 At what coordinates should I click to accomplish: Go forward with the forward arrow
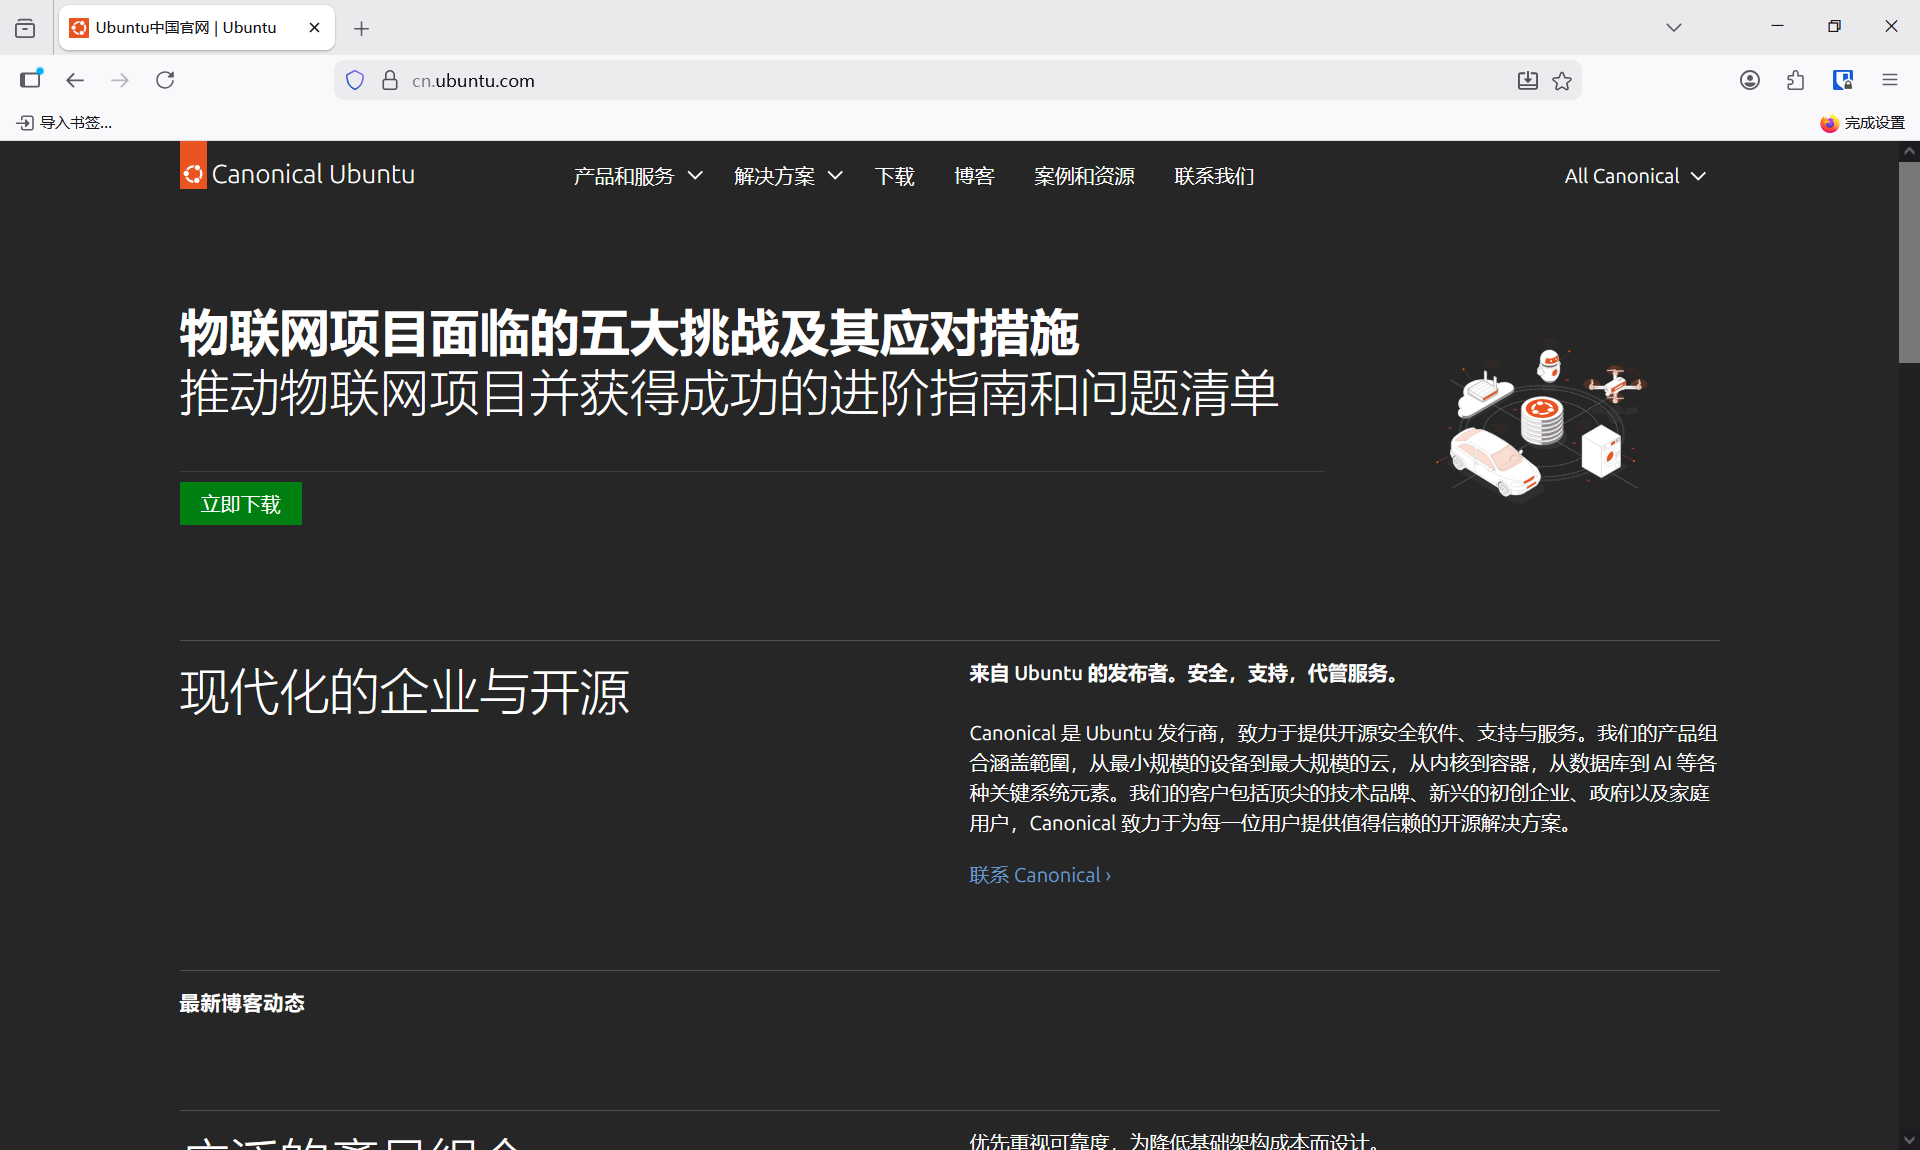tap(120, 80)
